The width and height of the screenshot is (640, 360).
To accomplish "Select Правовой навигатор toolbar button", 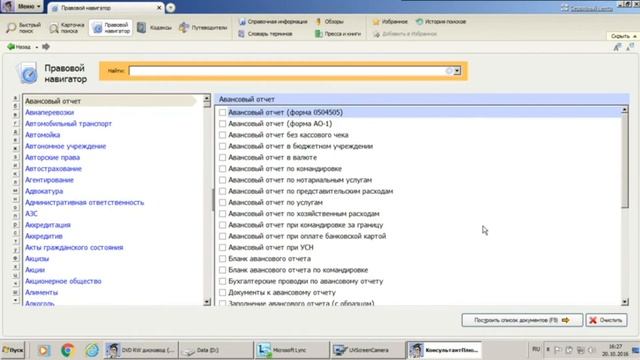I will pyautogui.click(x=111, y=28).
